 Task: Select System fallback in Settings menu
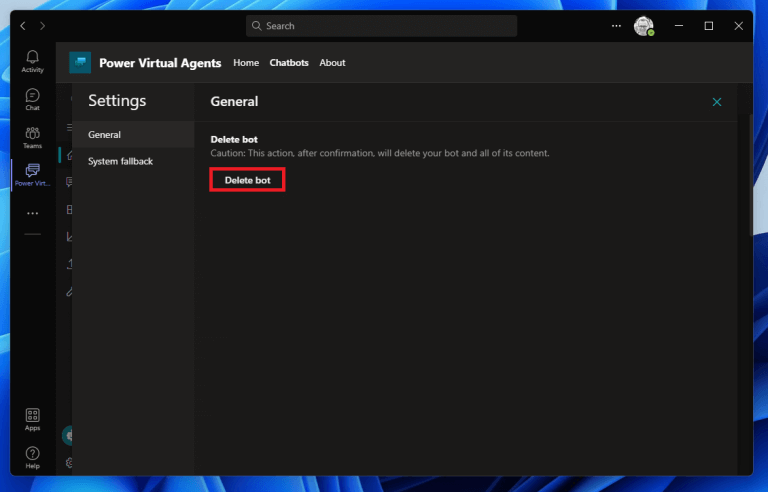[133, 161]
